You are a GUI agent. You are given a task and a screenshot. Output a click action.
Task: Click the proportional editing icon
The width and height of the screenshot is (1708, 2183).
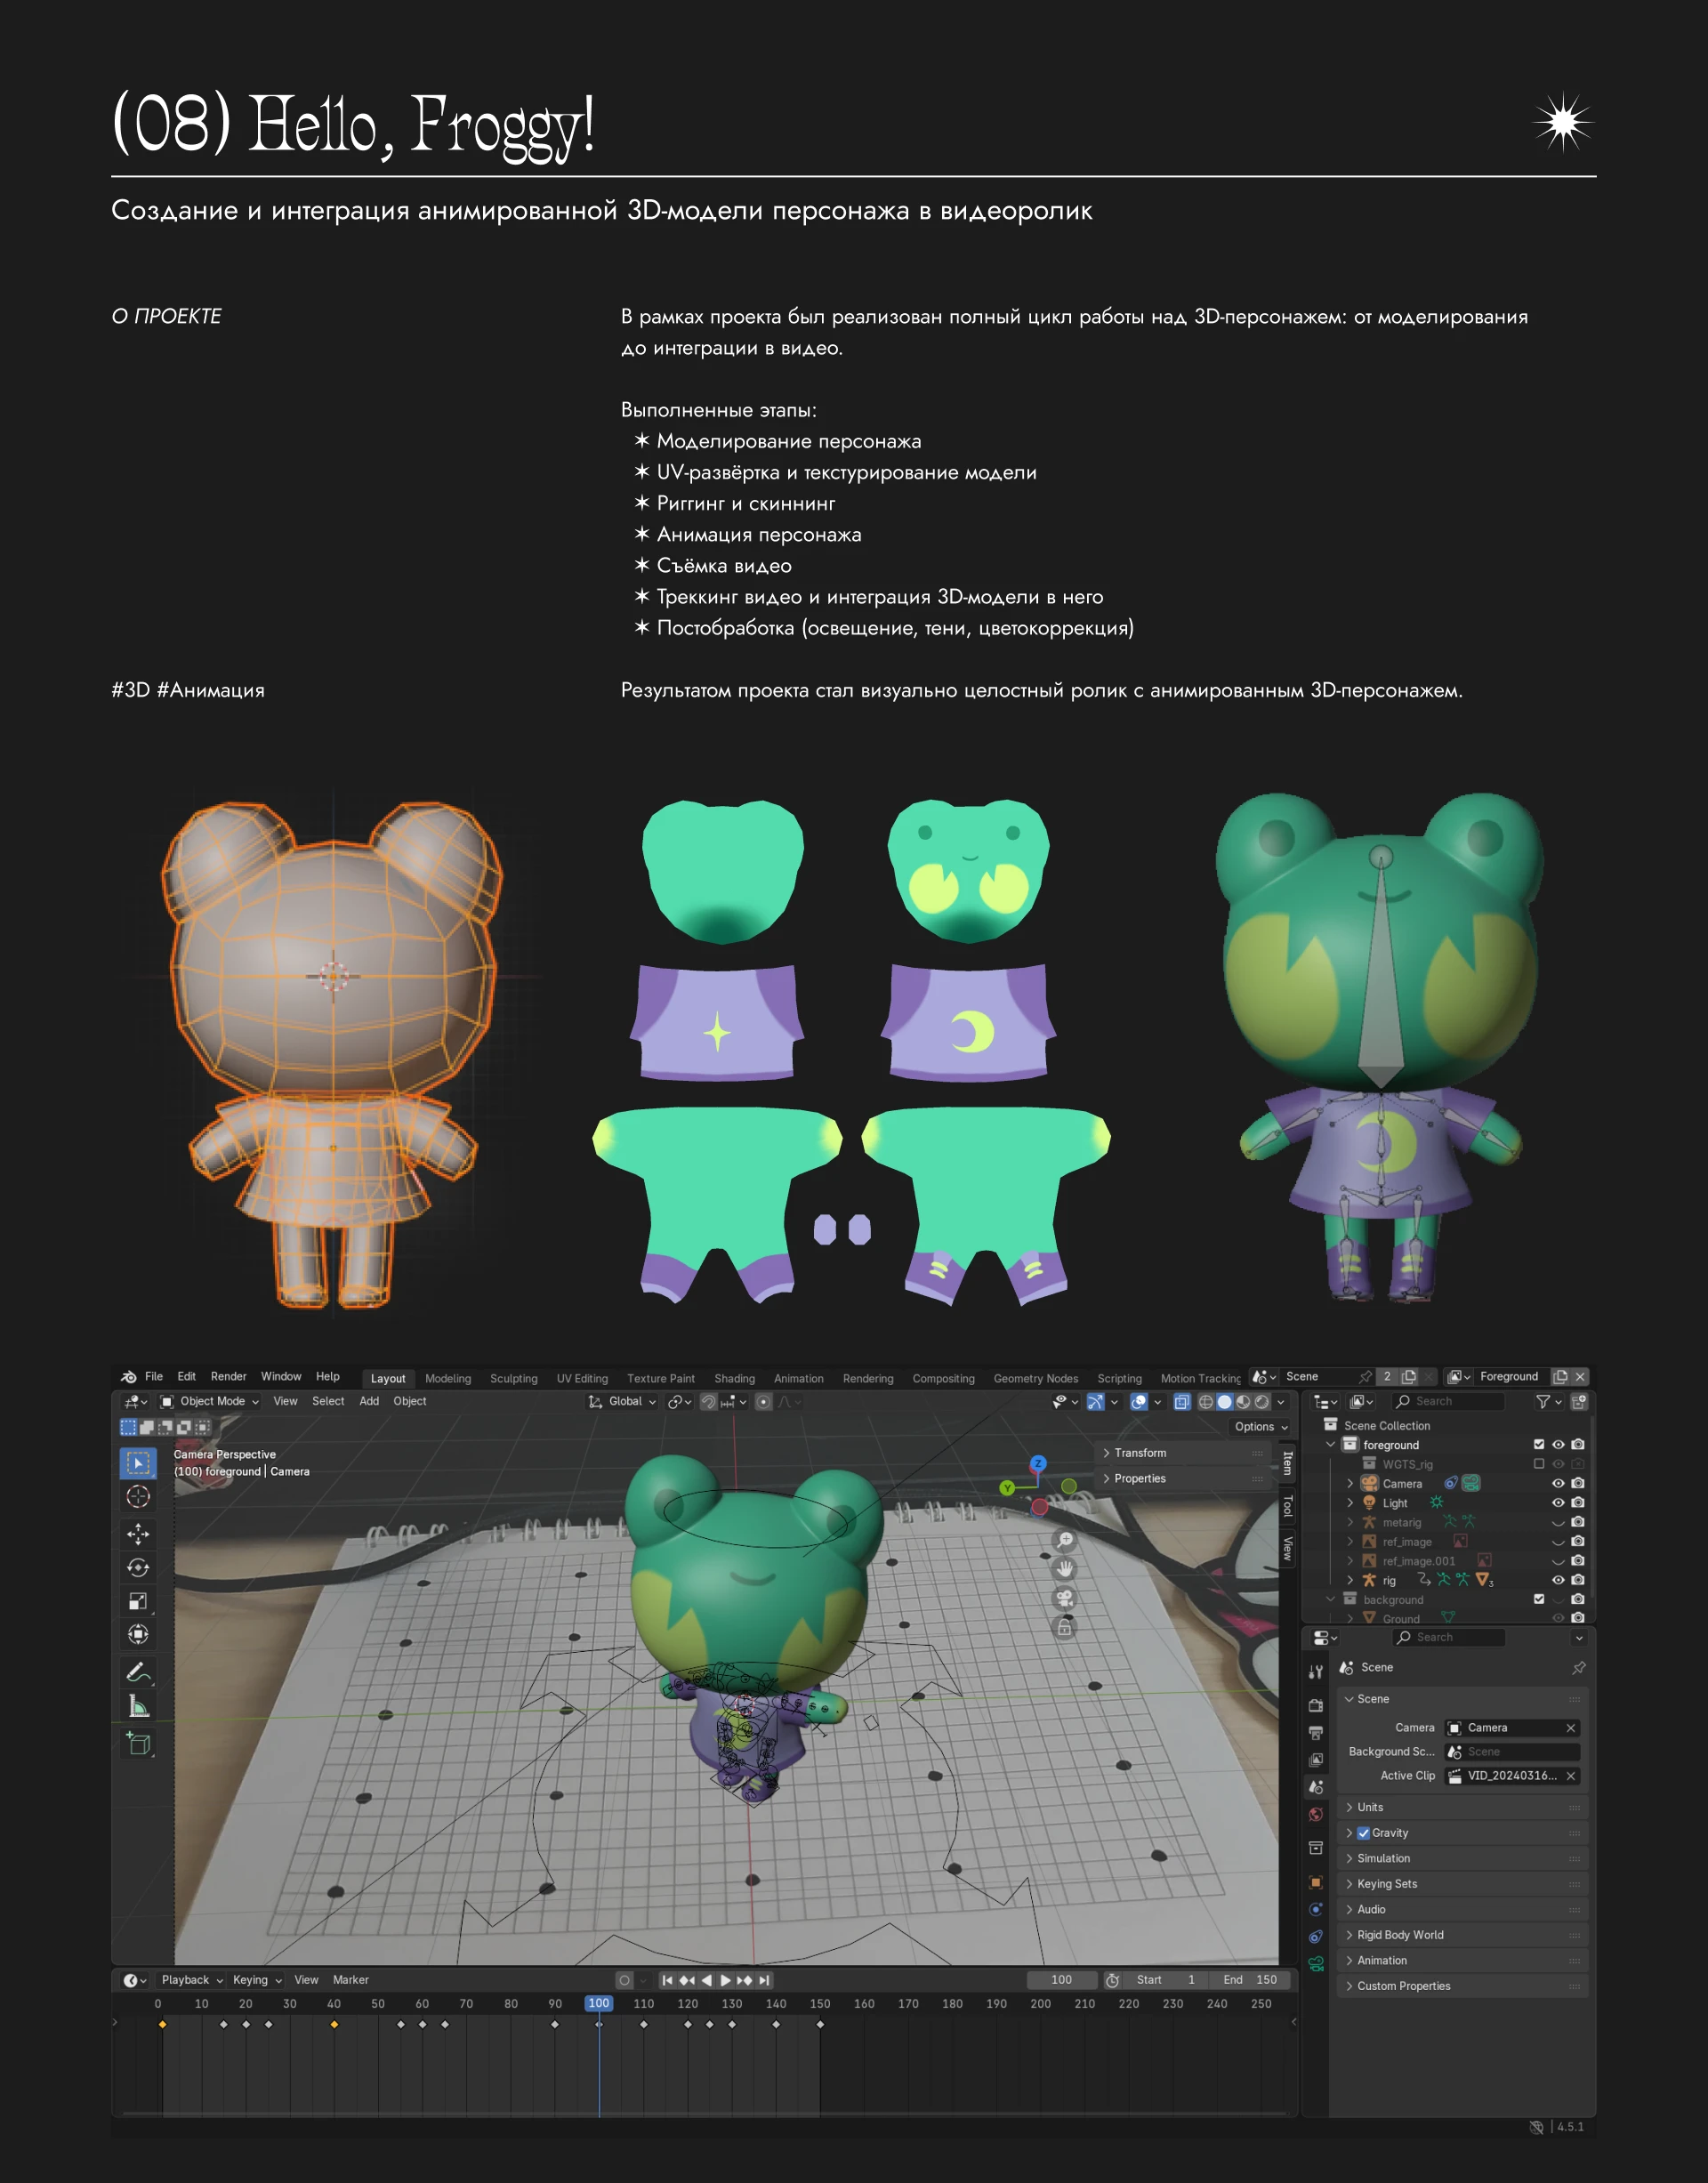(x=763, y=1401)
